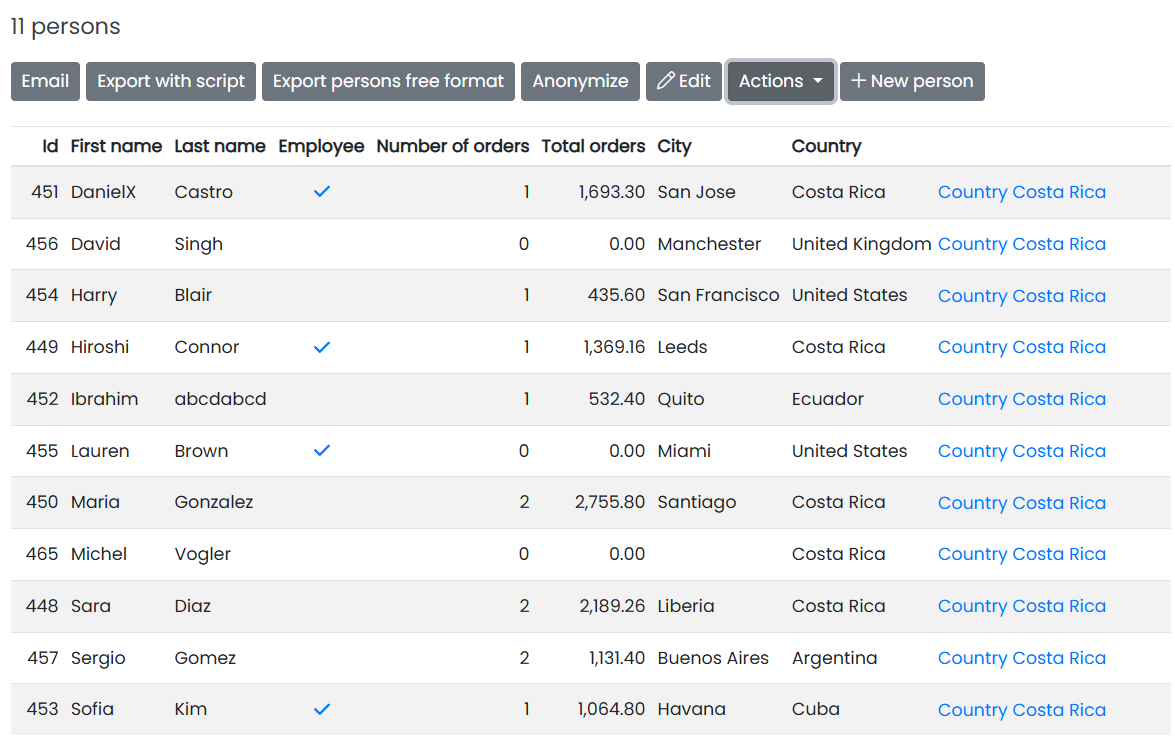Click the Employee checkmark in Sofia Kim row
The height and width of the screenshot is (744, 1175).
coord(321,709)
